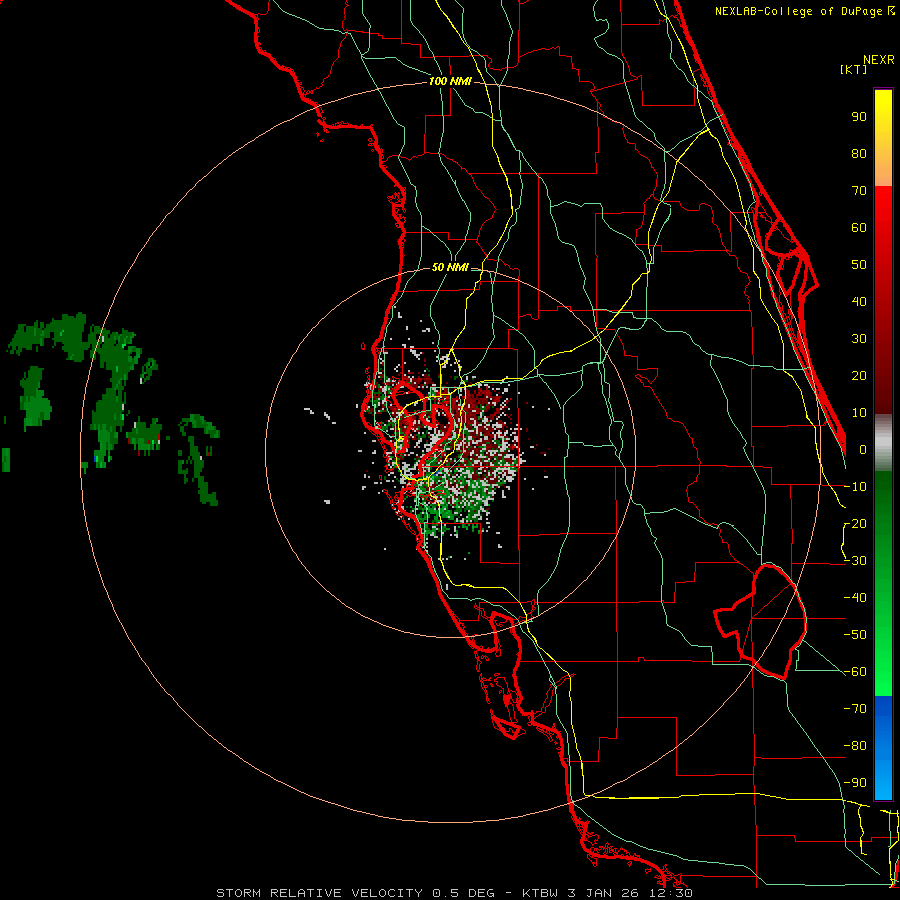Select the -10 value on velocity scale

(855, 487)
